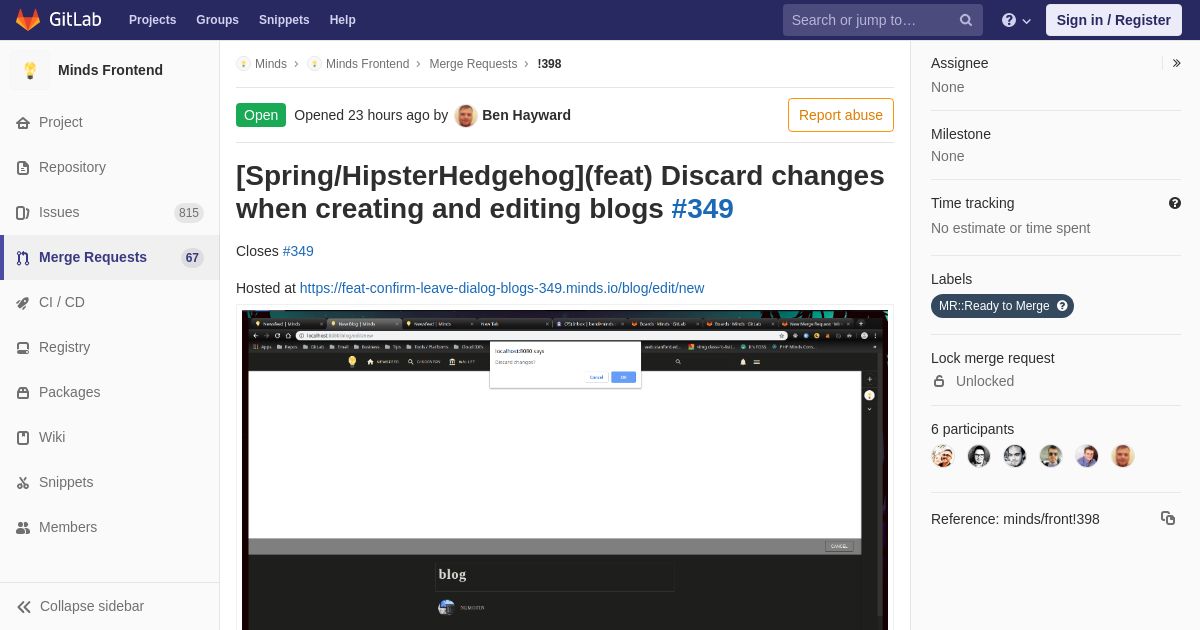Click the second participant avatar with glasses
This screenshot has width=1200, height=630.
(979, 456)
